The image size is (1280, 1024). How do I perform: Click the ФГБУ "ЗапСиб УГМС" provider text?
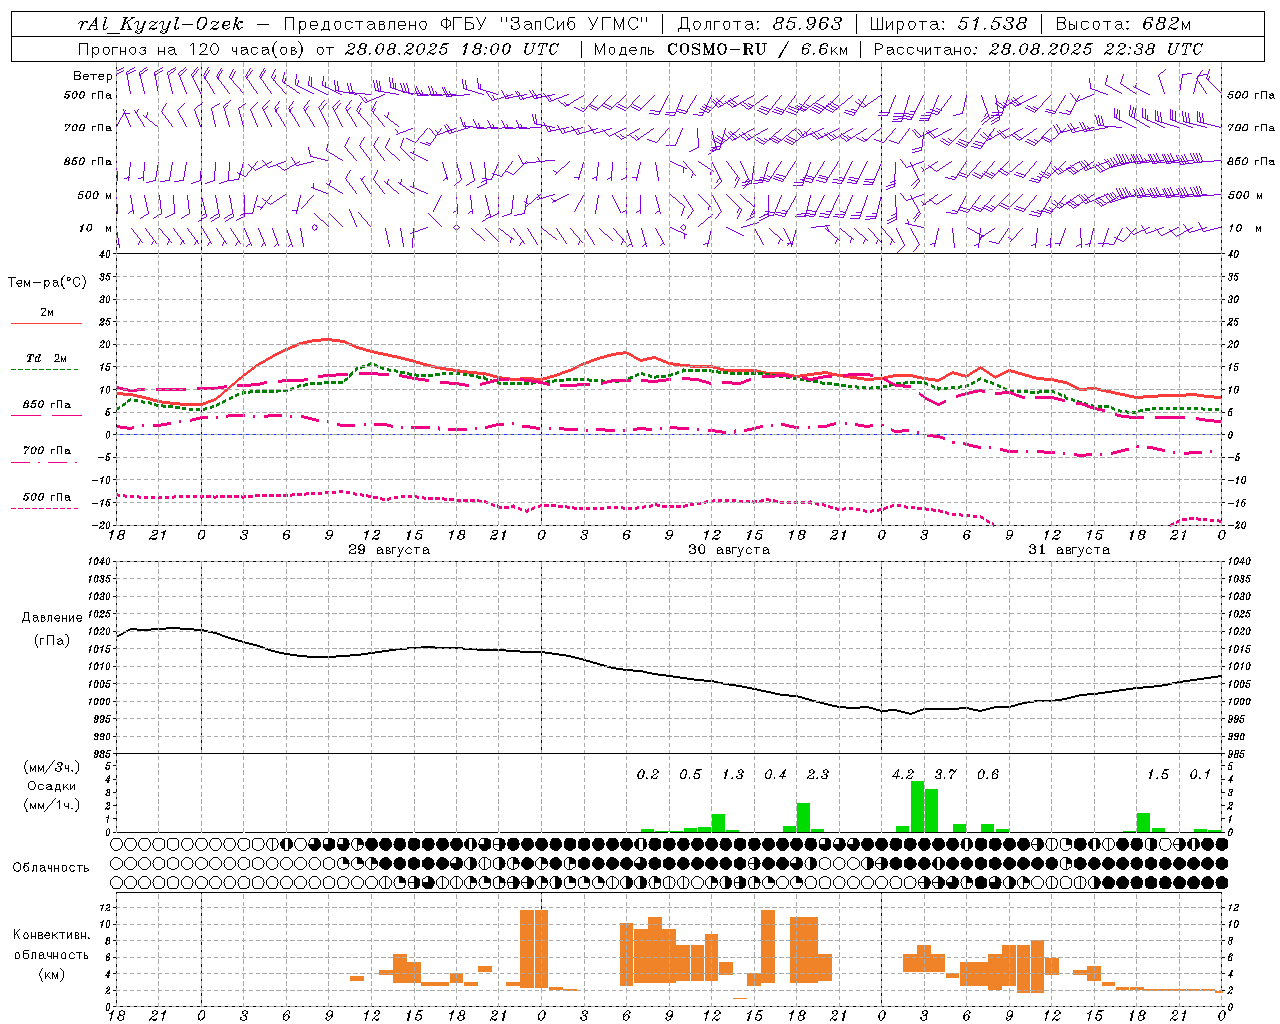tap(546, 24)
